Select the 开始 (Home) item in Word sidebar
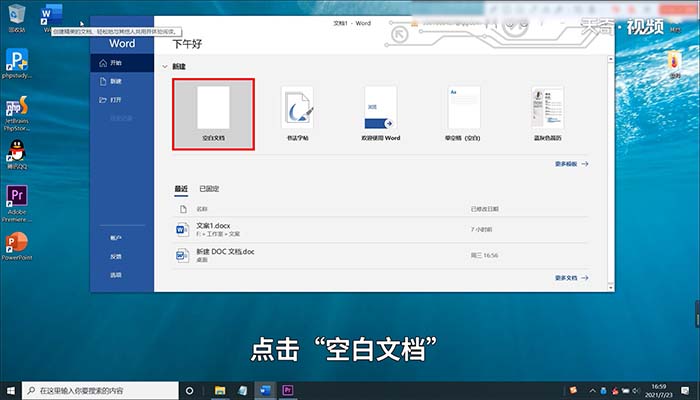 pos(122,63)
